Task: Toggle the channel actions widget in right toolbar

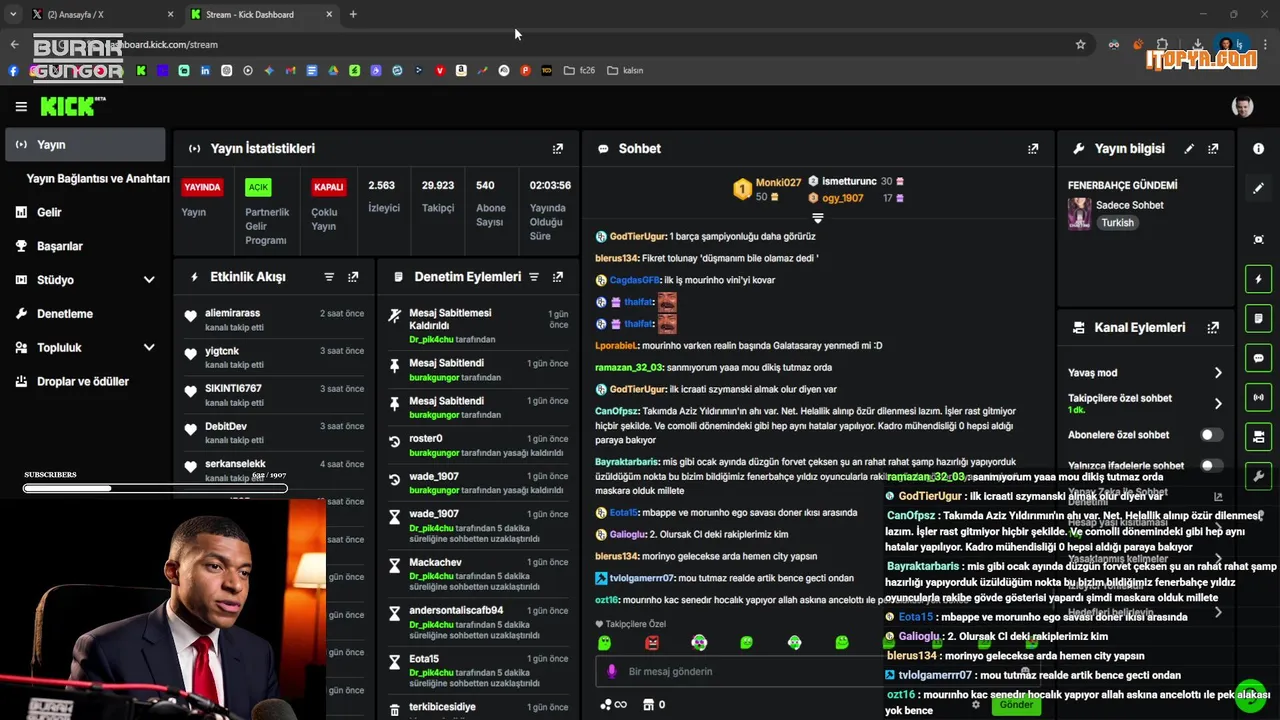Action: [1258, 437]
